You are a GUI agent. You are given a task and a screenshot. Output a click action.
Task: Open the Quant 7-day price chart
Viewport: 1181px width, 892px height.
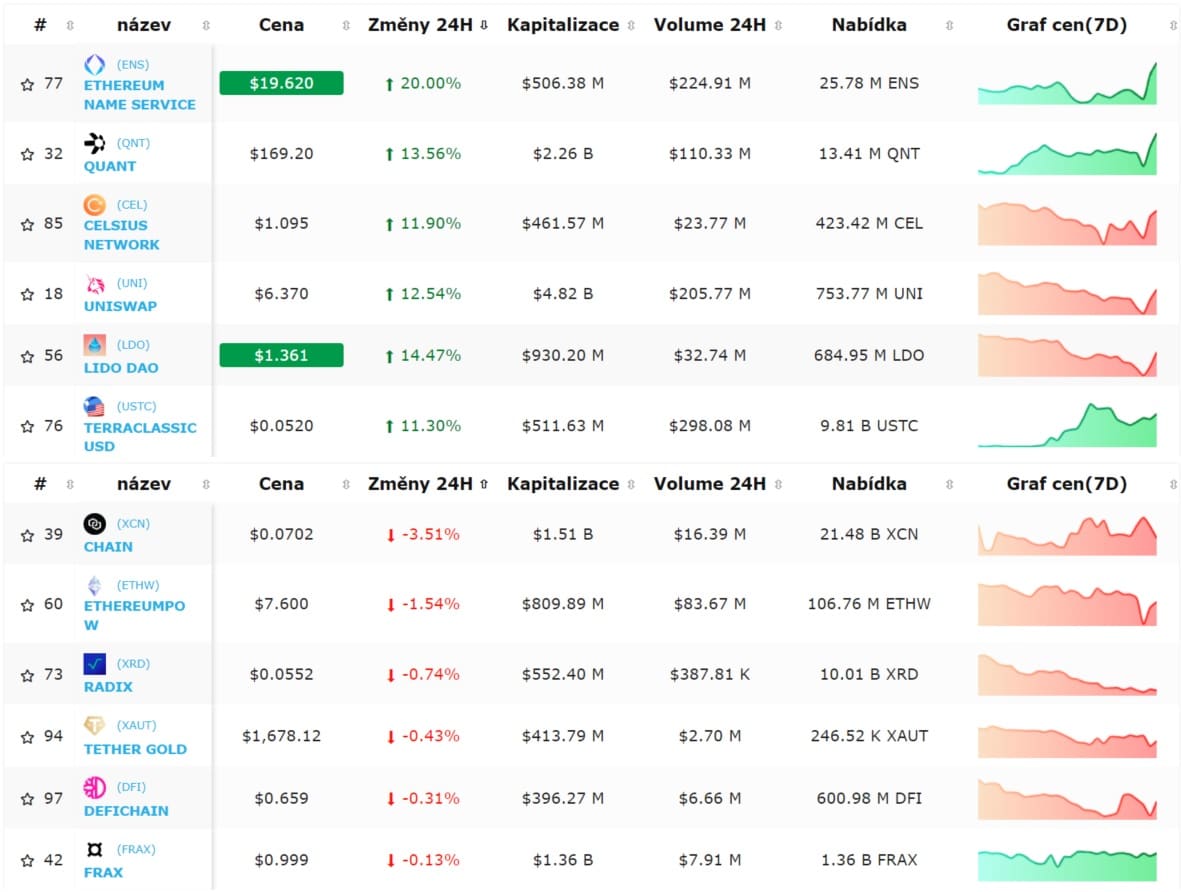pyautogui.click(x=1067, y=153)
